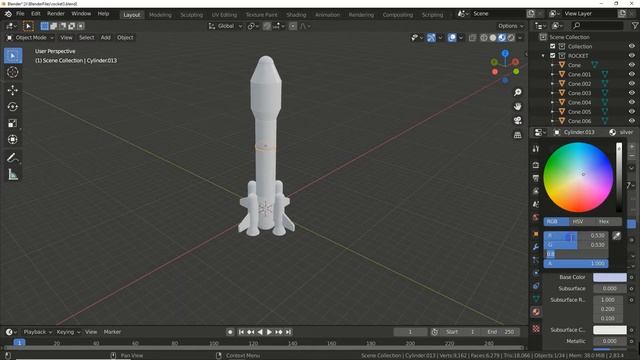The height and width of the screenshot is (360, 640).
Task: Open the File menu
Action: click(20, 13)
